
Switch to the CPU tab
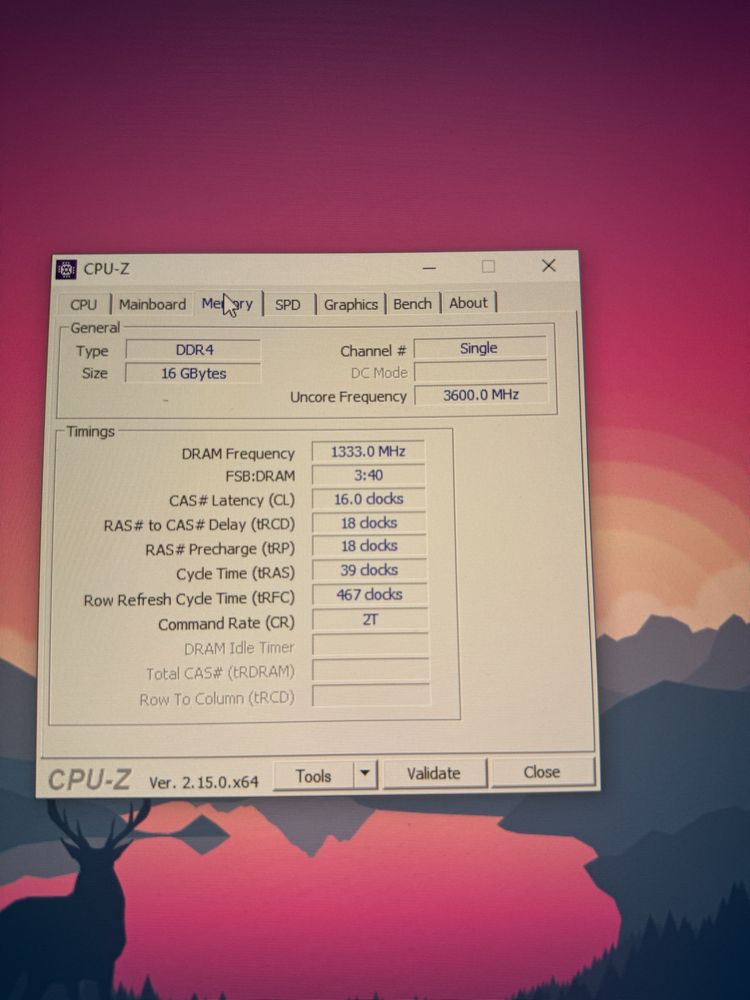(x=84, y=305)
